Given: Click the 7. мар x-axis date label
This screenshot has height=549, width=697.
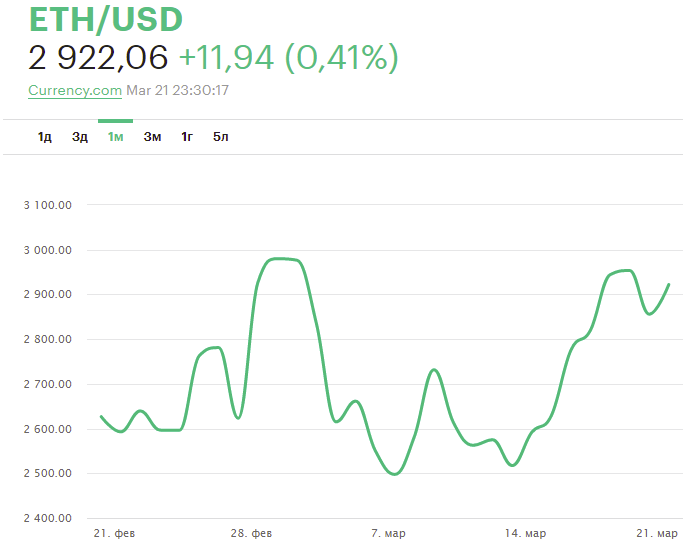Looking at the screenshot, I should [390, 534].
